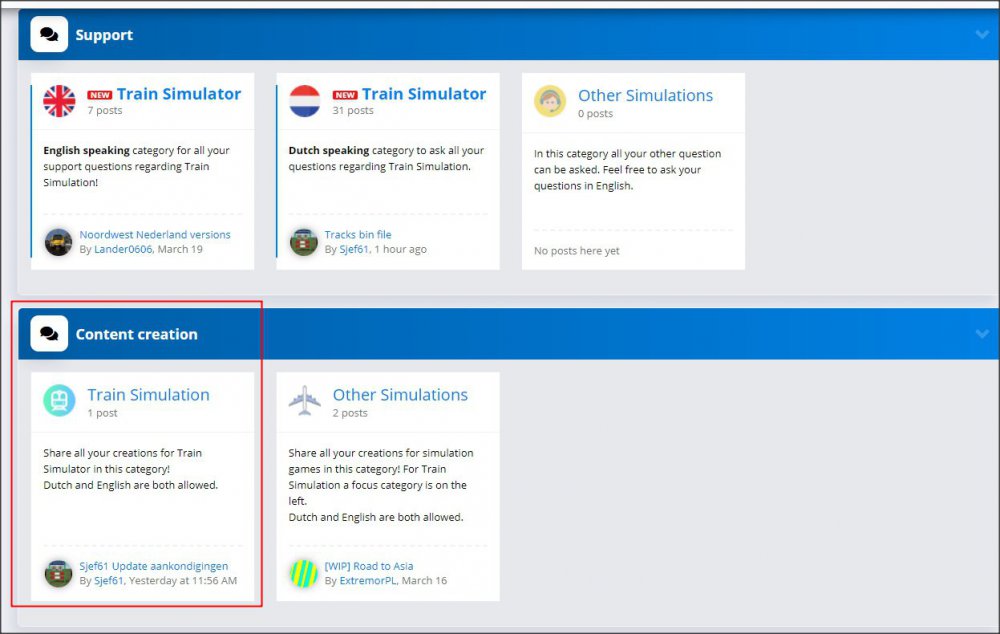Collapse the Content creation section chevron
The width and height of the screenshot is (1000, 634).
981,334
